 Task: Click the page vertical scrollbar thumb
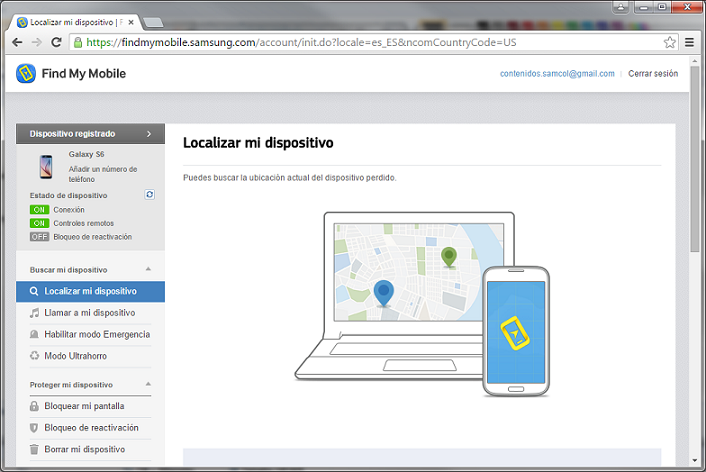(695, 159)
